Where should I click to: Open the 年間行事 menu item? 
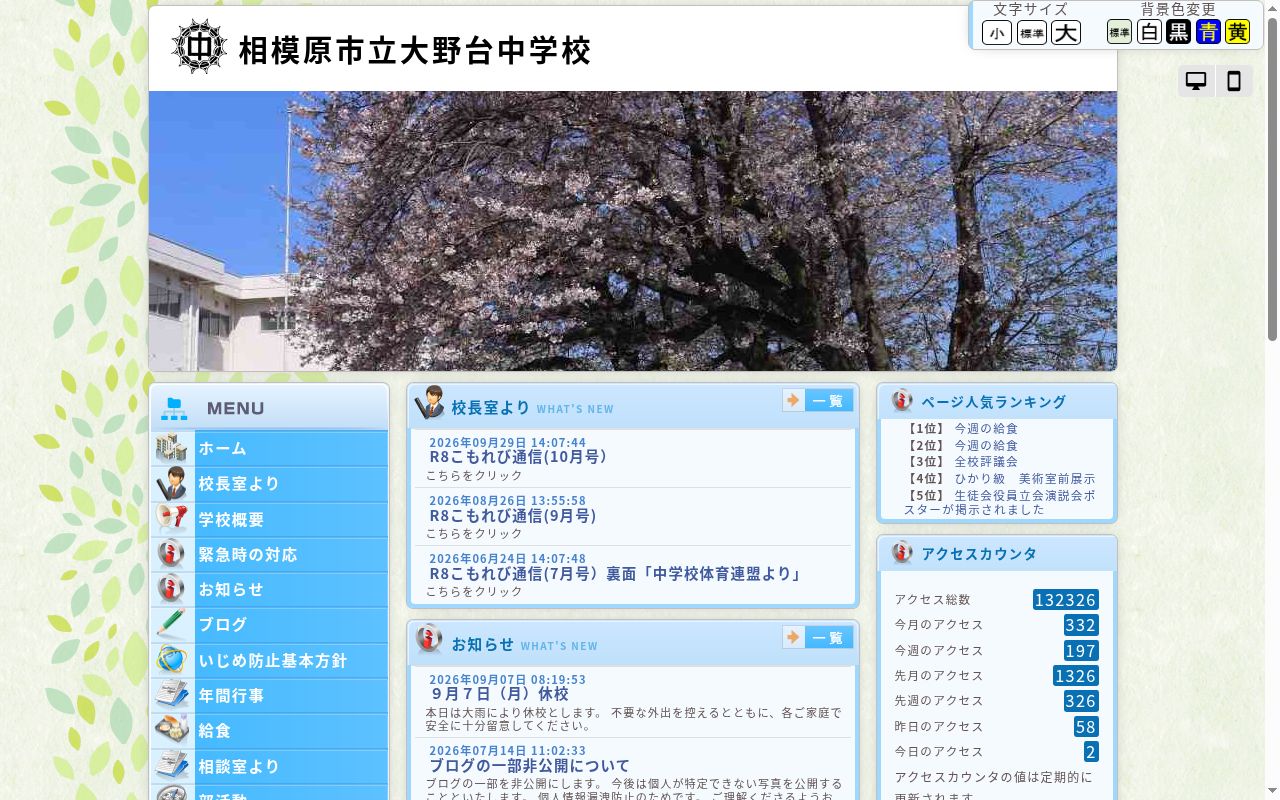[x=270, y=695]
